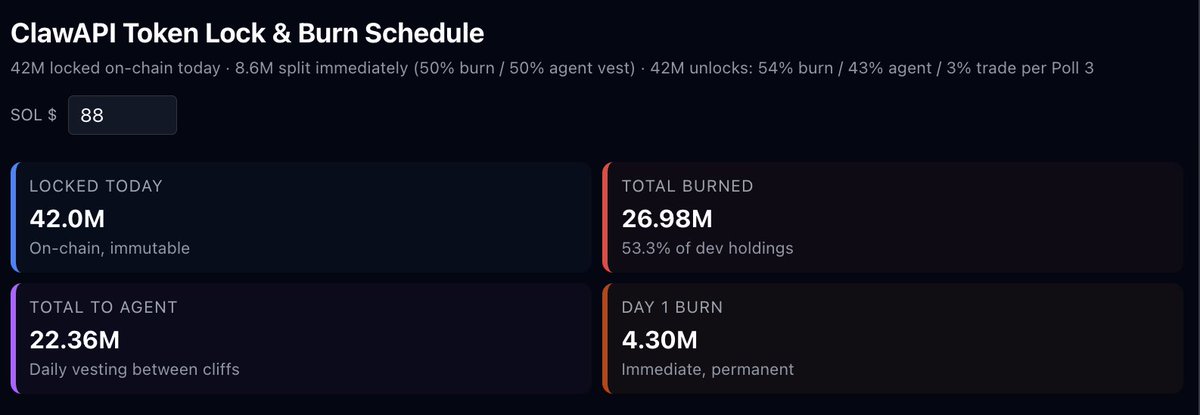Click the On-chain, immutable caption
Viewport: 1200px width, 415px height.
coord(109,248)
